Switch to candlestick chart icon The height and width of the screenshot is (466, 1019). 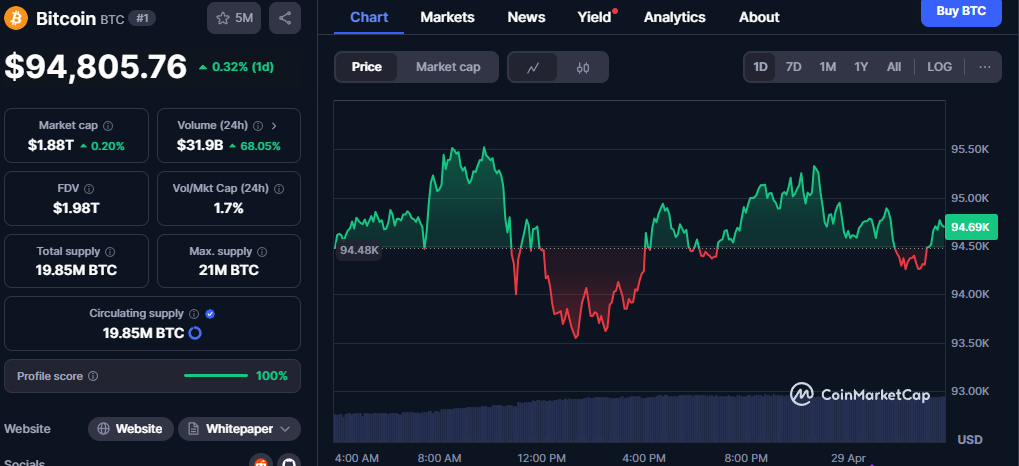click(583, 67)
